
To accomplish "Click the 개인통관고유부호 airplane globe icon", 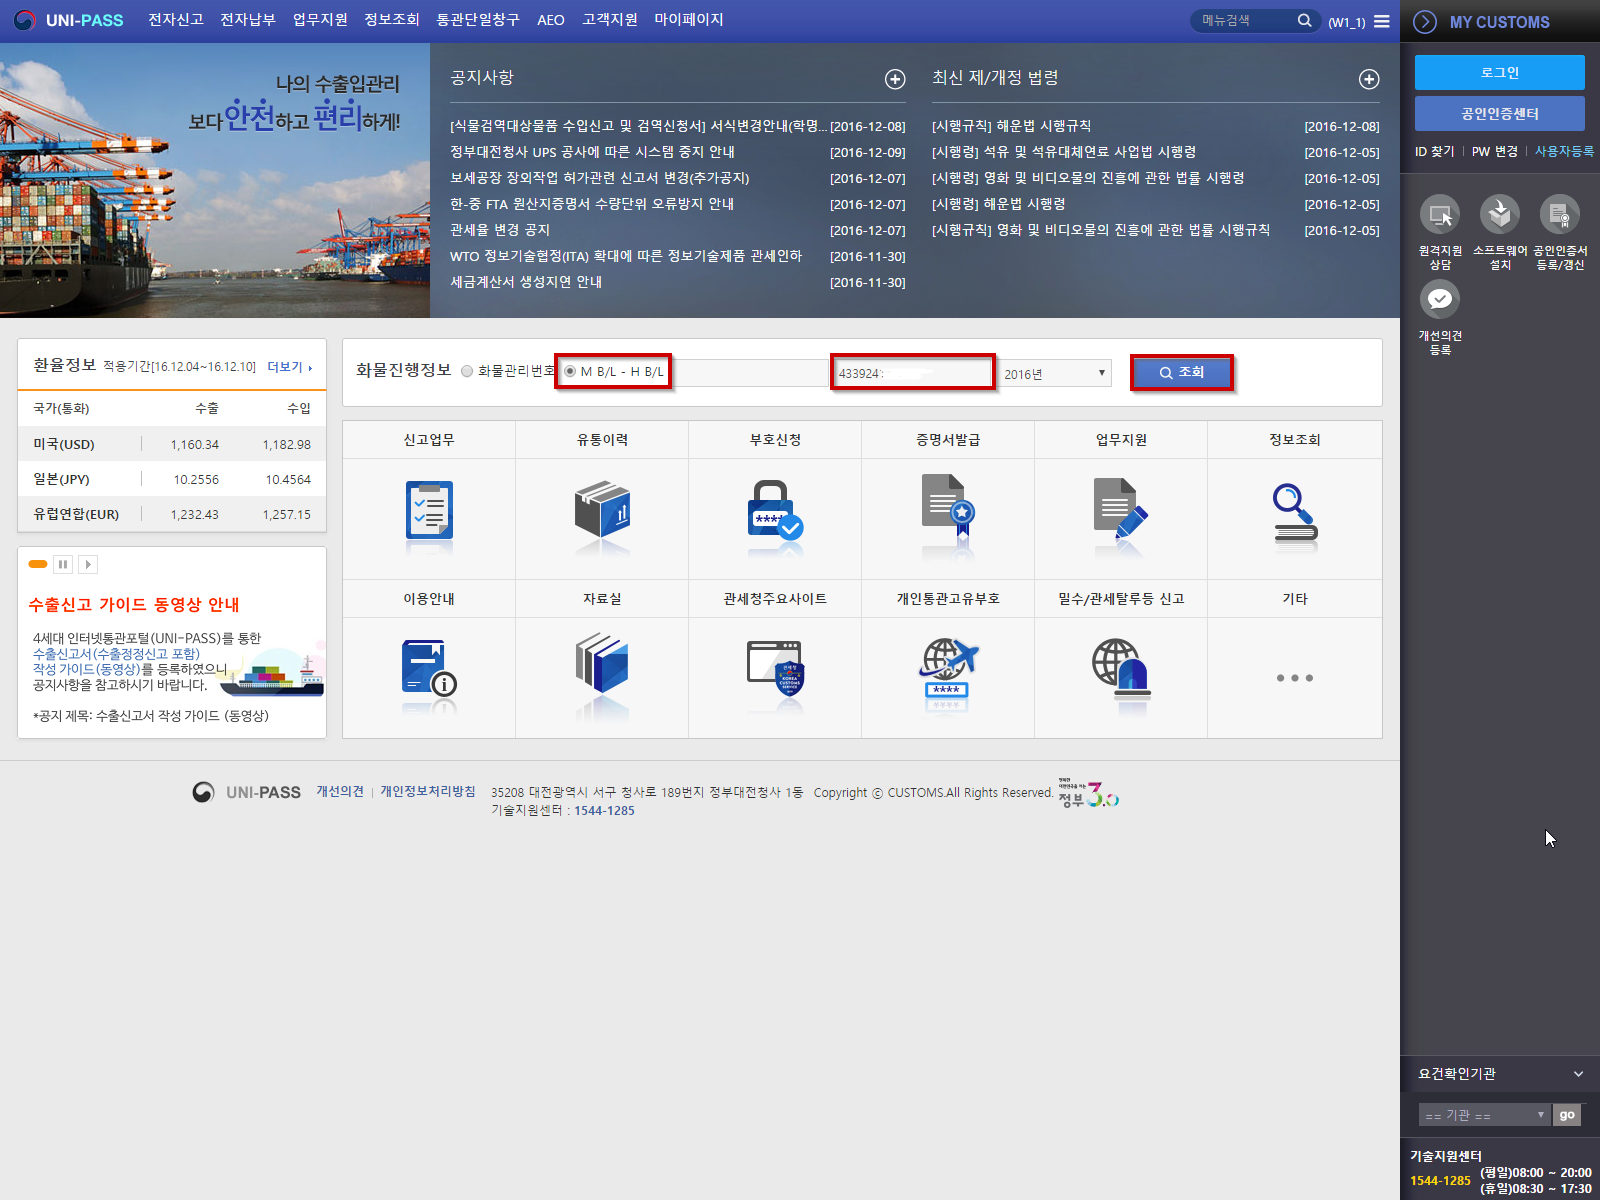I will tap(948, 670).
